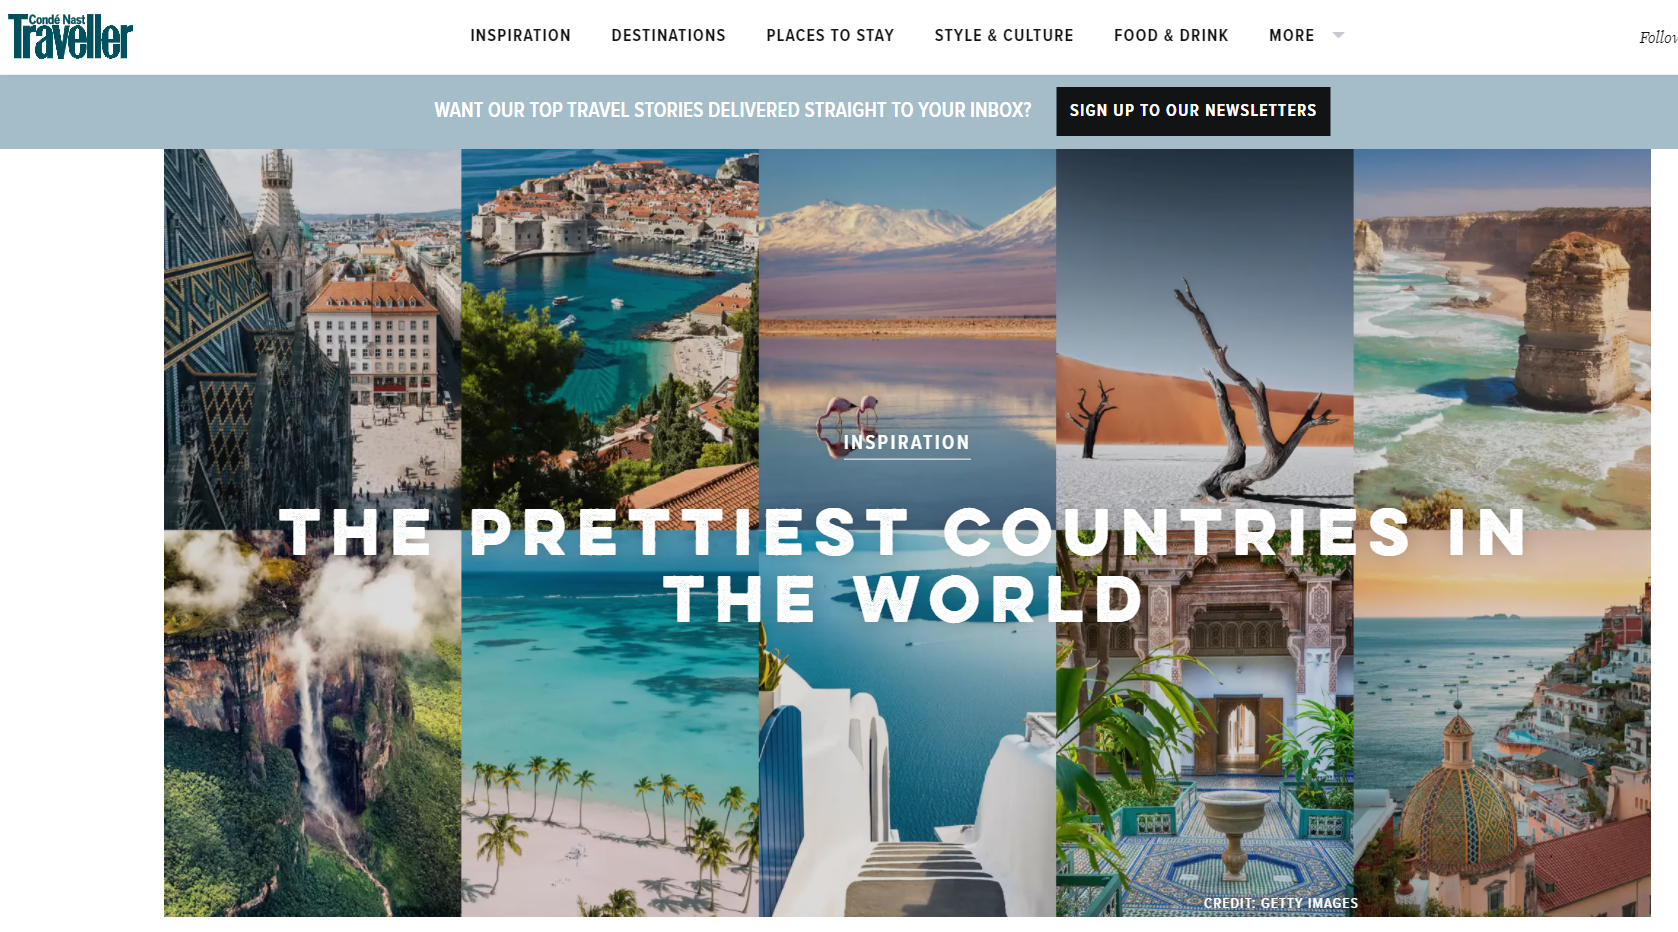Click the MORE menu label
This screenshot has width=1678, height=932.
click(x=1291, y=35)
